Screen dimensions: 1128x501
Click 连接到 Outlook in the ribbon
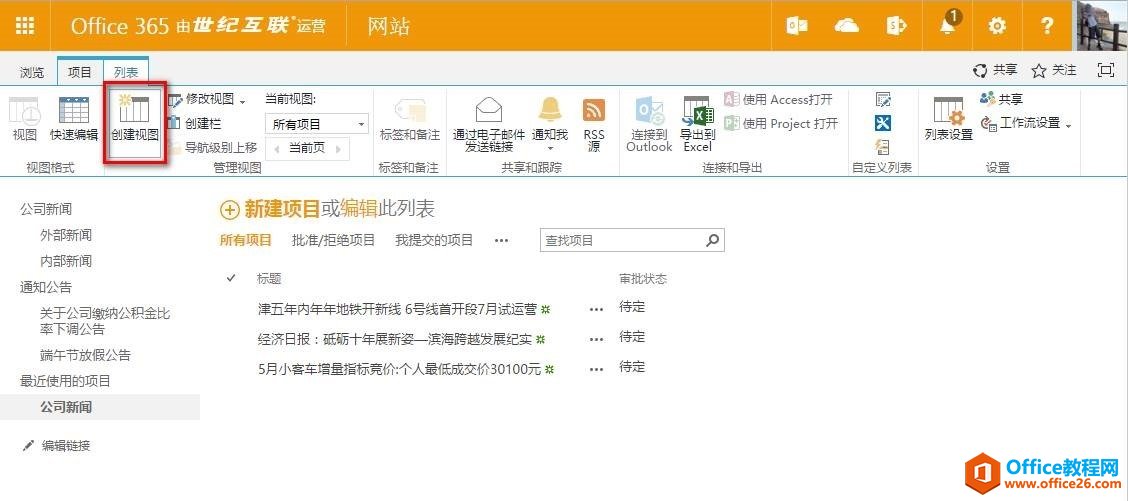[649, 124]
